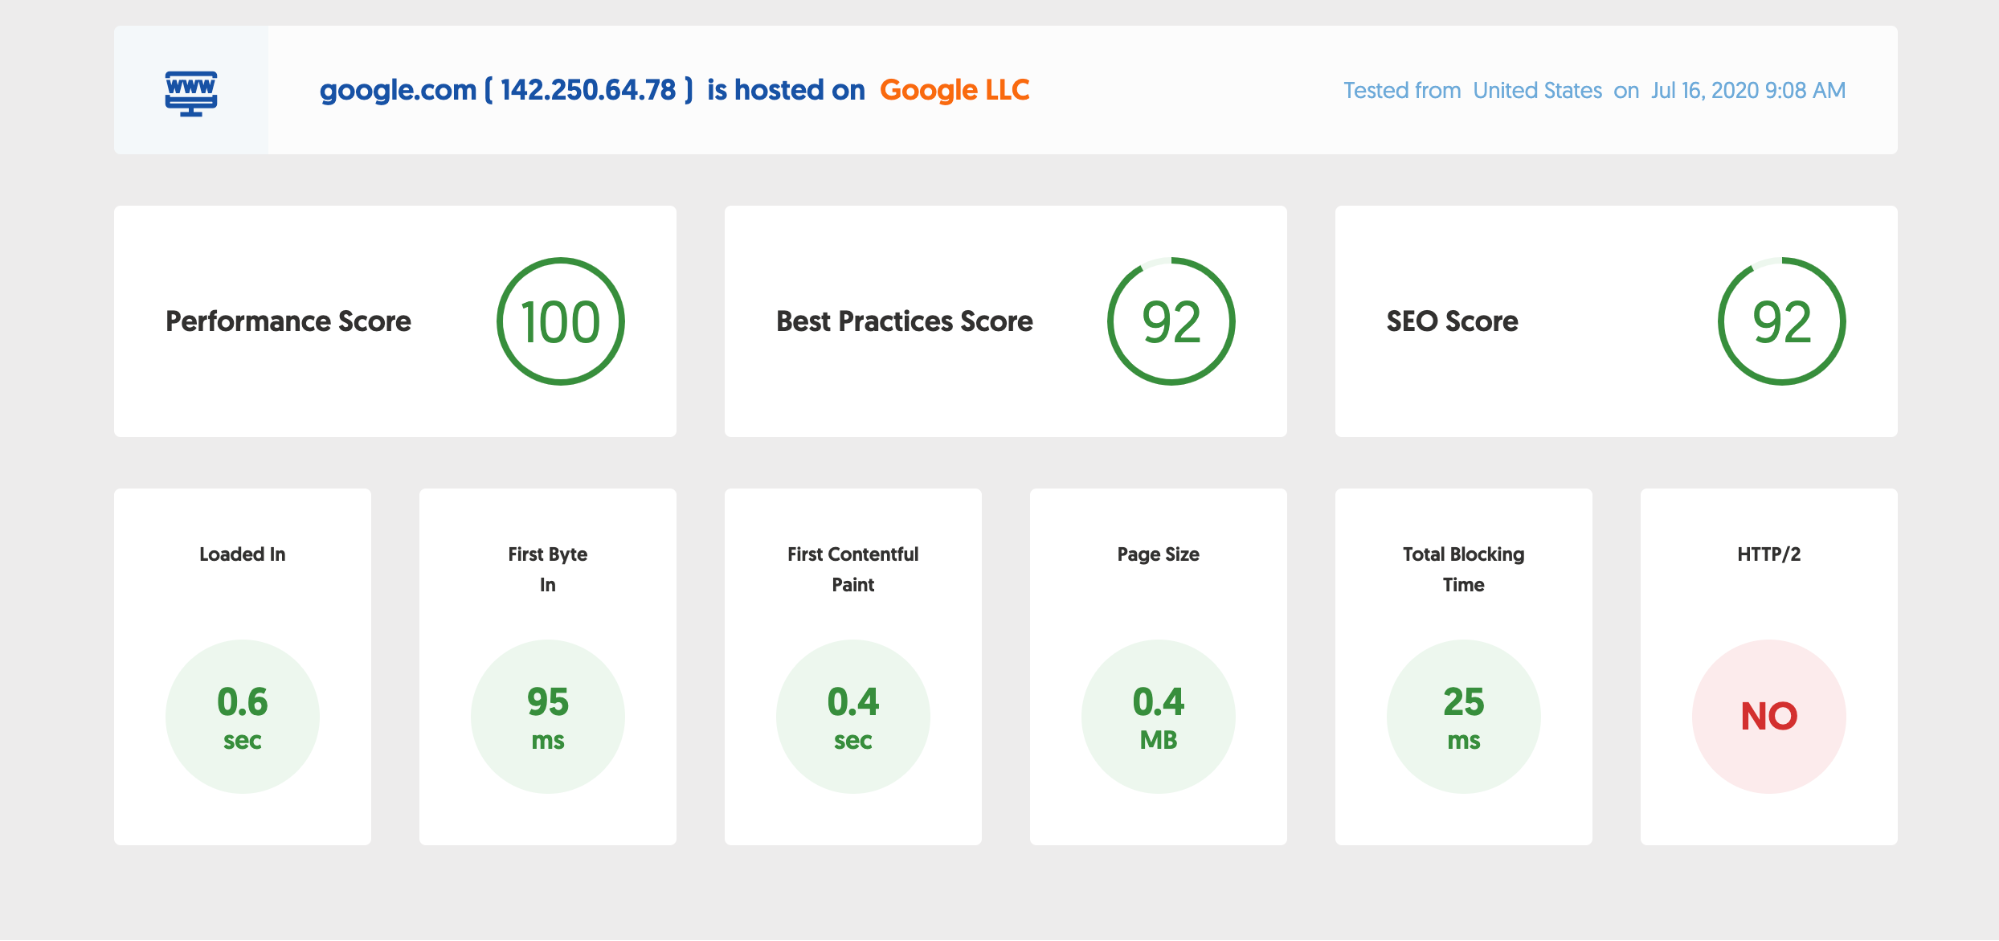The height and width of the screenshot is (941, 1999).
Task: Click the Jul 16, 2020 test date
Action: pyautogui.click(x=1747, y=90)
